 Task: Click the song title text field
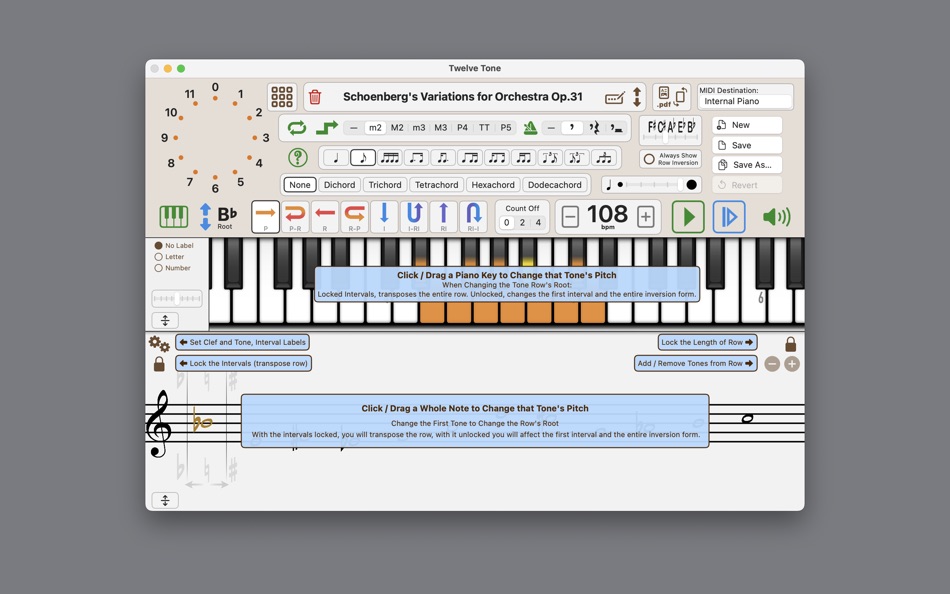point(465,96)
